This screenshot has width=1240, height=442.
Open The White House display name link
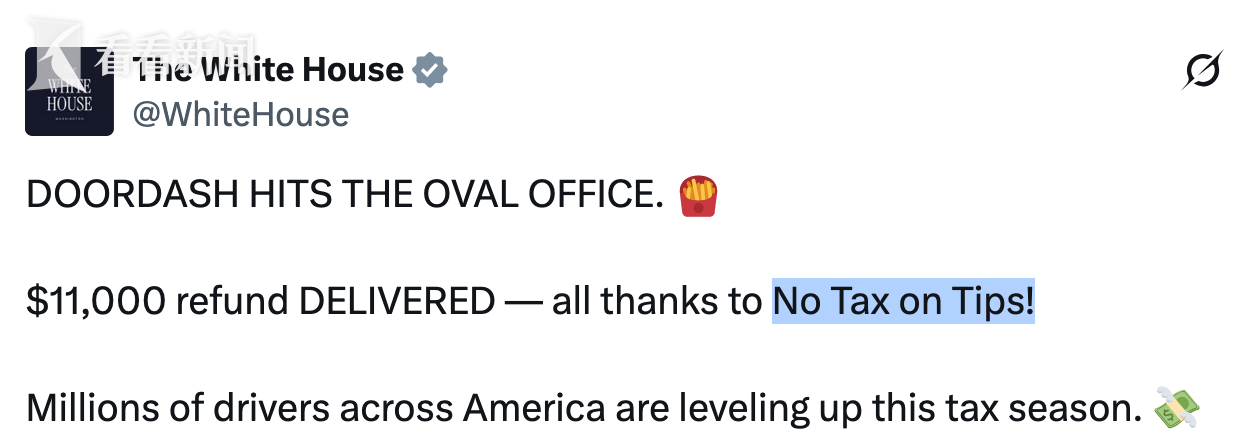[x=268, y=70]
